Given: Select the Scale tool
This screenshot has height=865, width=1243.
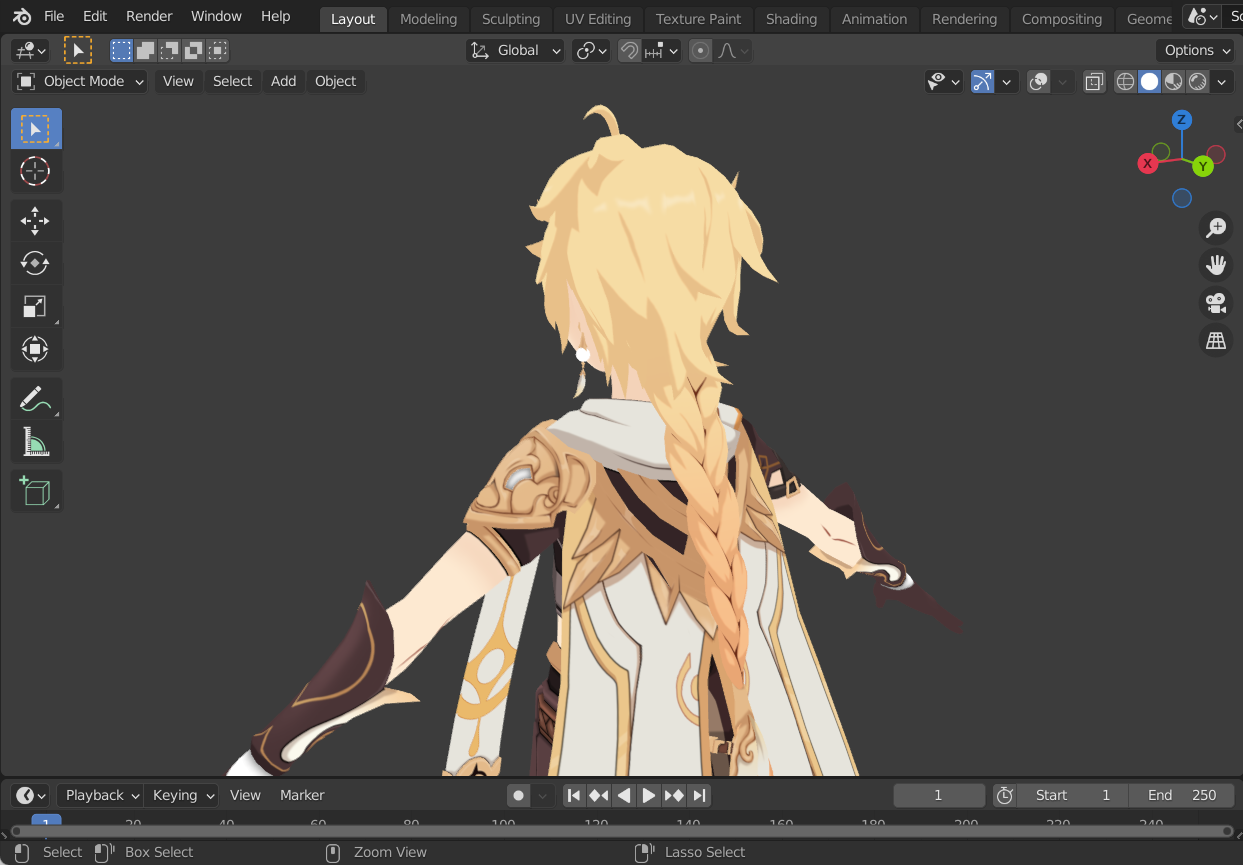Looking at the screenshot, I should click(36, 307).
